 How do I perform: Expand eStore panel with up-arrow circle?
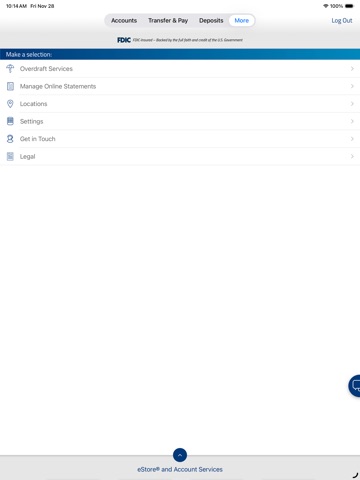tap(180, 455)
